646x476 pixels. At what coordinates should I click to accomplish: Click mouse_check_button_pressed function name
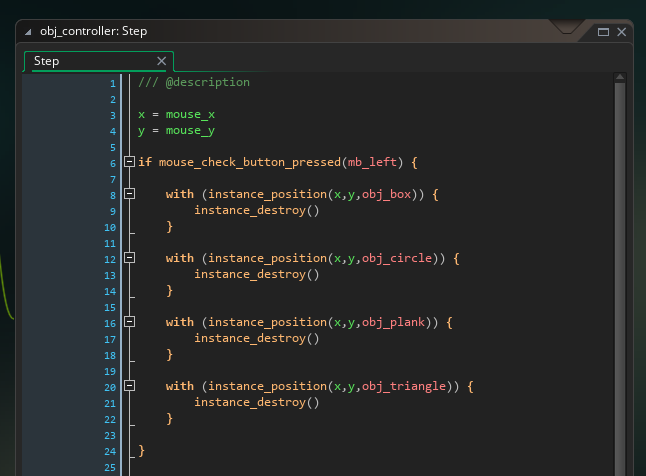click(x=250, y=162)
